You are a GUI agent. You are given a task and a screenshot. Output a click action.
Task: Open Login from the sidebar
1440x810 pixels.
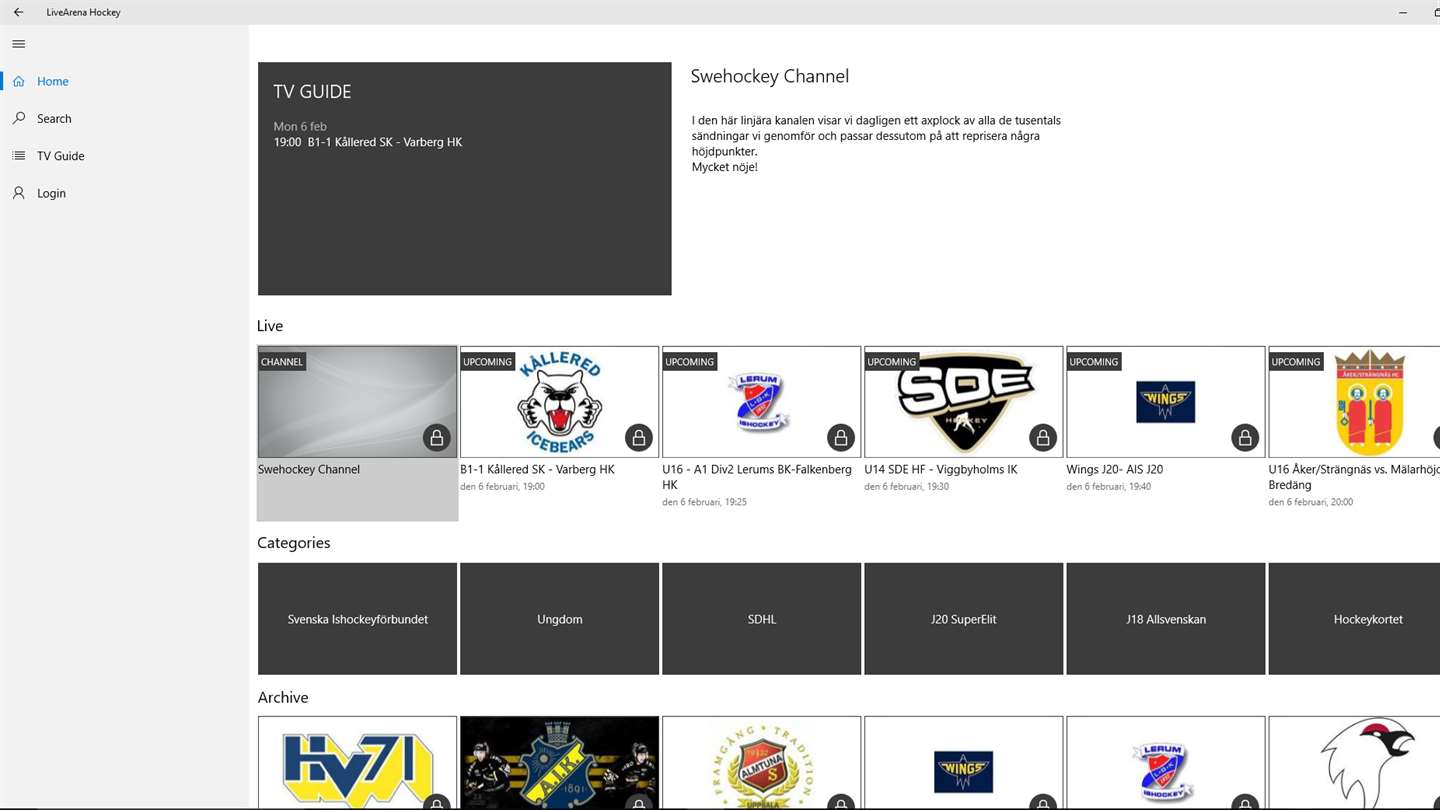tap(124, 193)
